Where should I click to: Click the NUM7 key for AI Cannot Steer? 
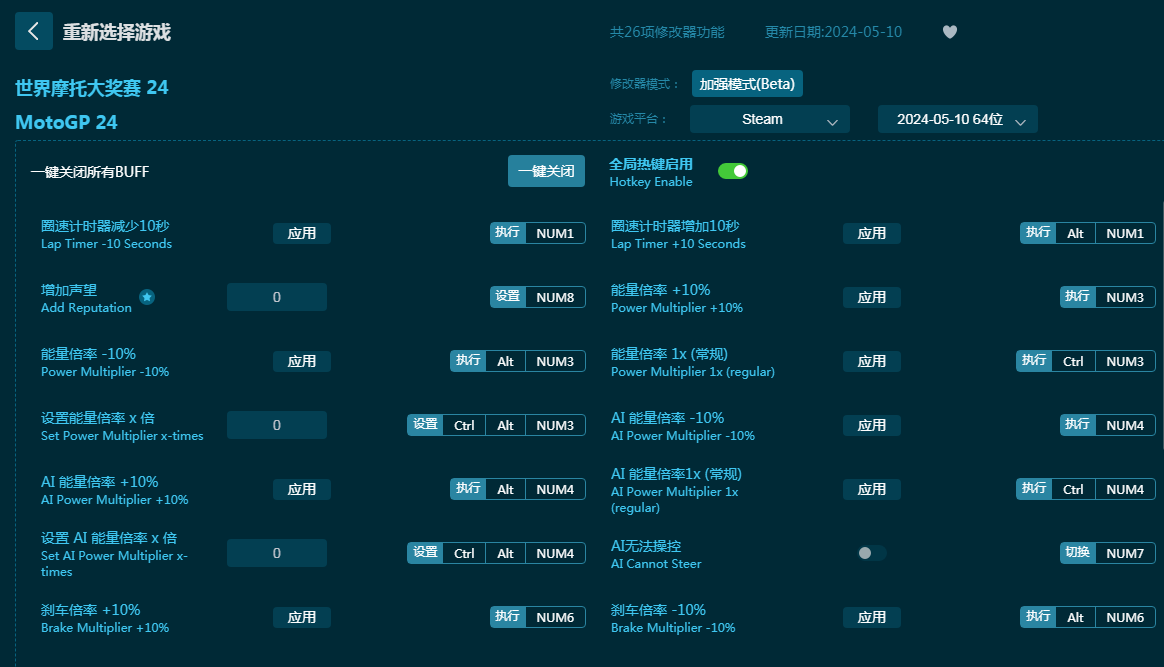(x=1125, y=553)
